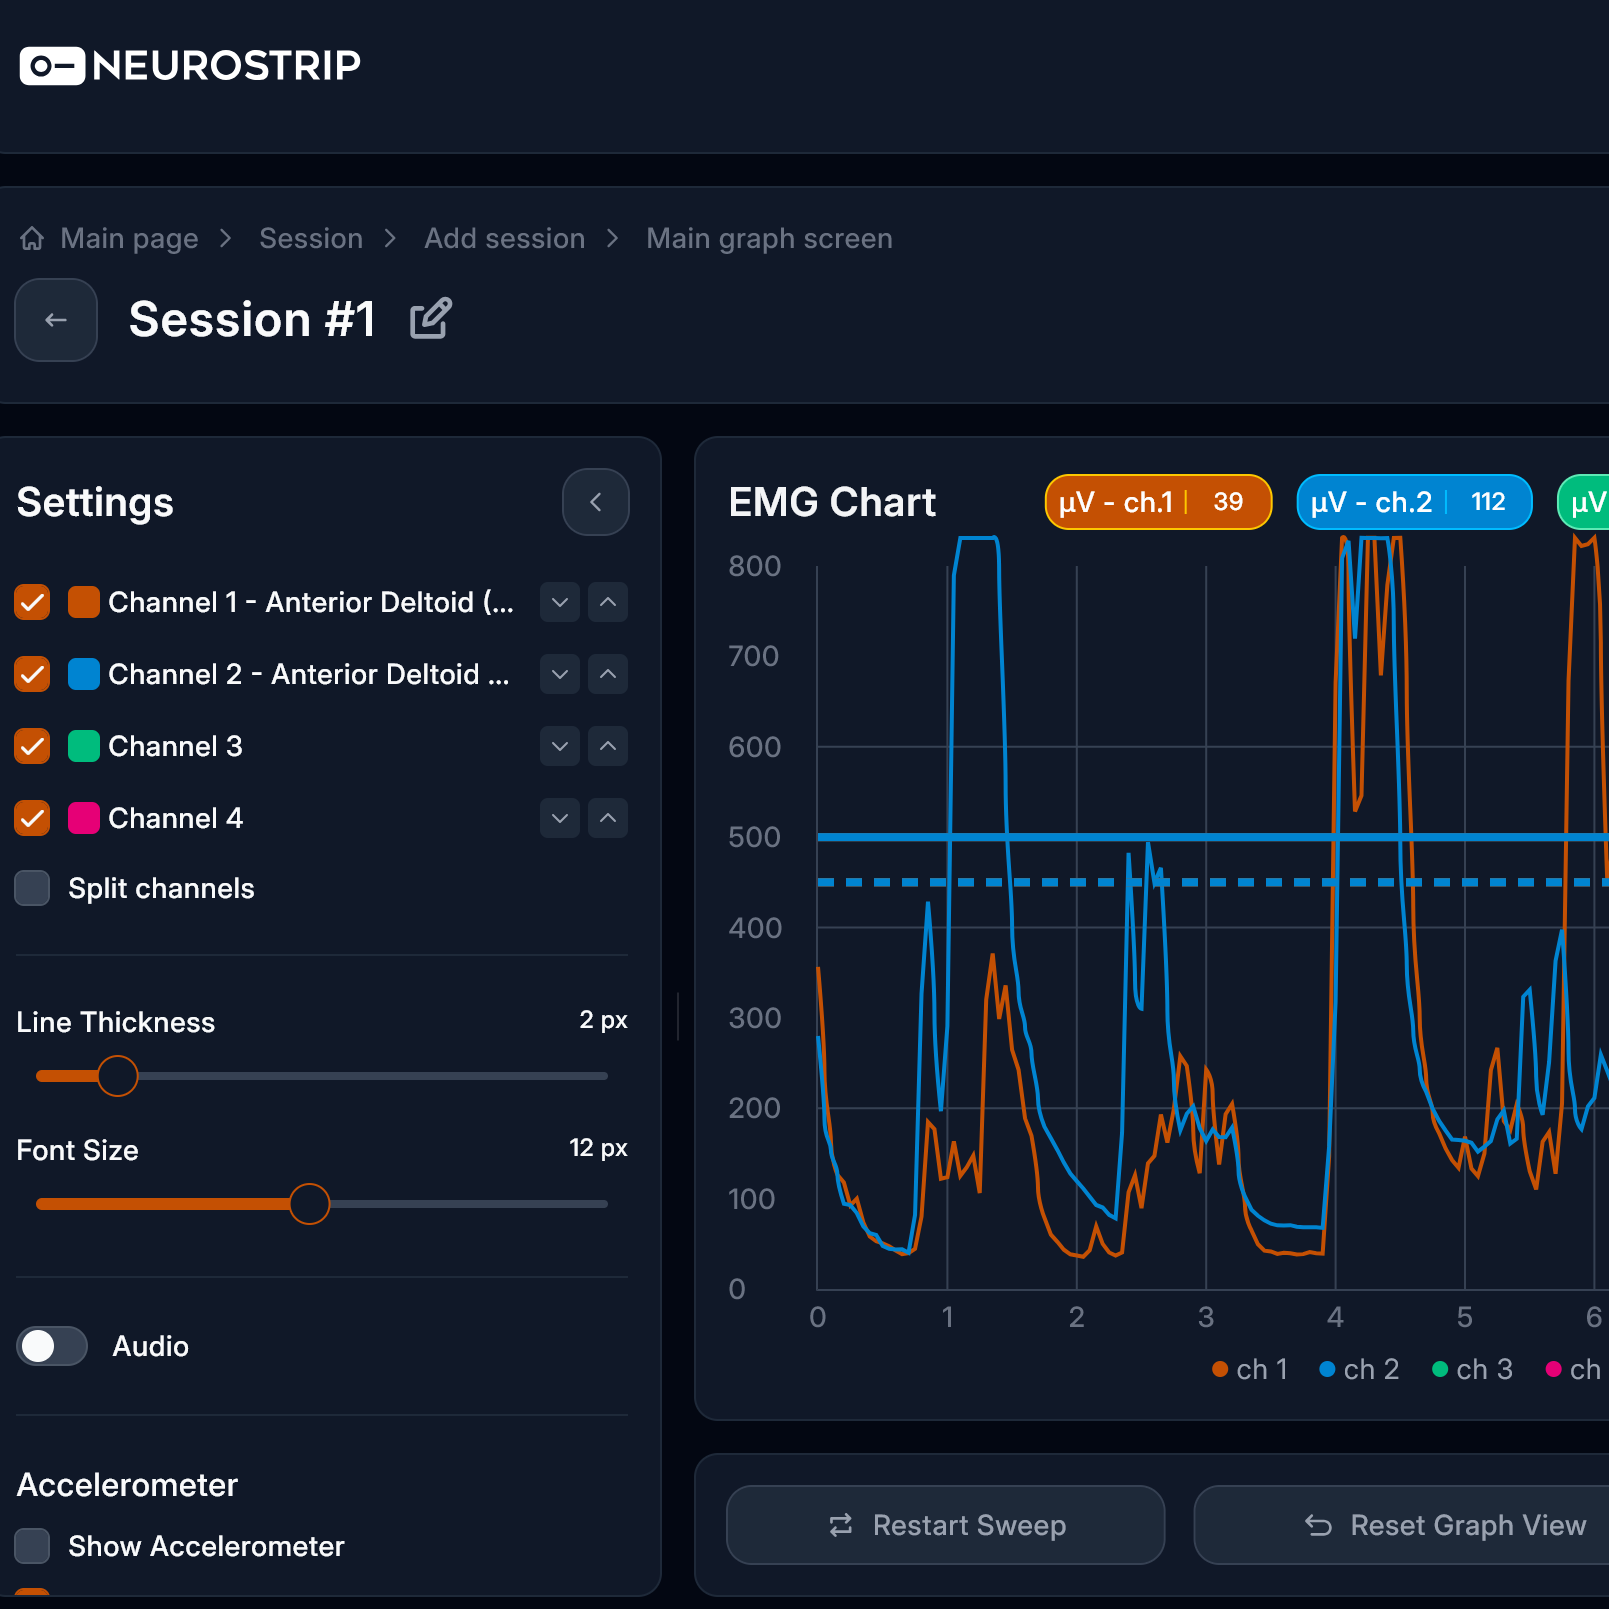Enable Split channels checkbox
Screen dimensions: 1609x1609
[x=32, y=888]
